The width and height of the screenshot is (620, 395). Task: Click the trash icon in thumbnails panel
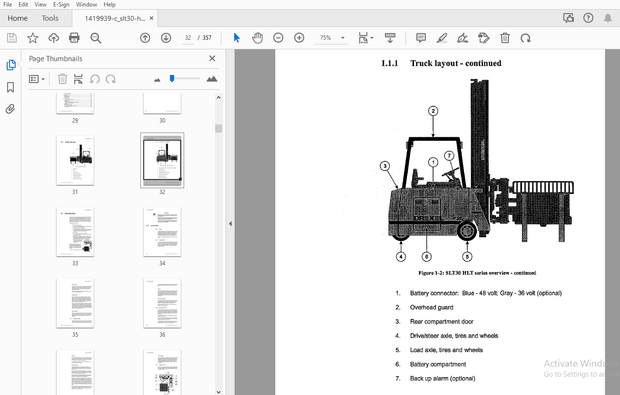tap(62, 79)
